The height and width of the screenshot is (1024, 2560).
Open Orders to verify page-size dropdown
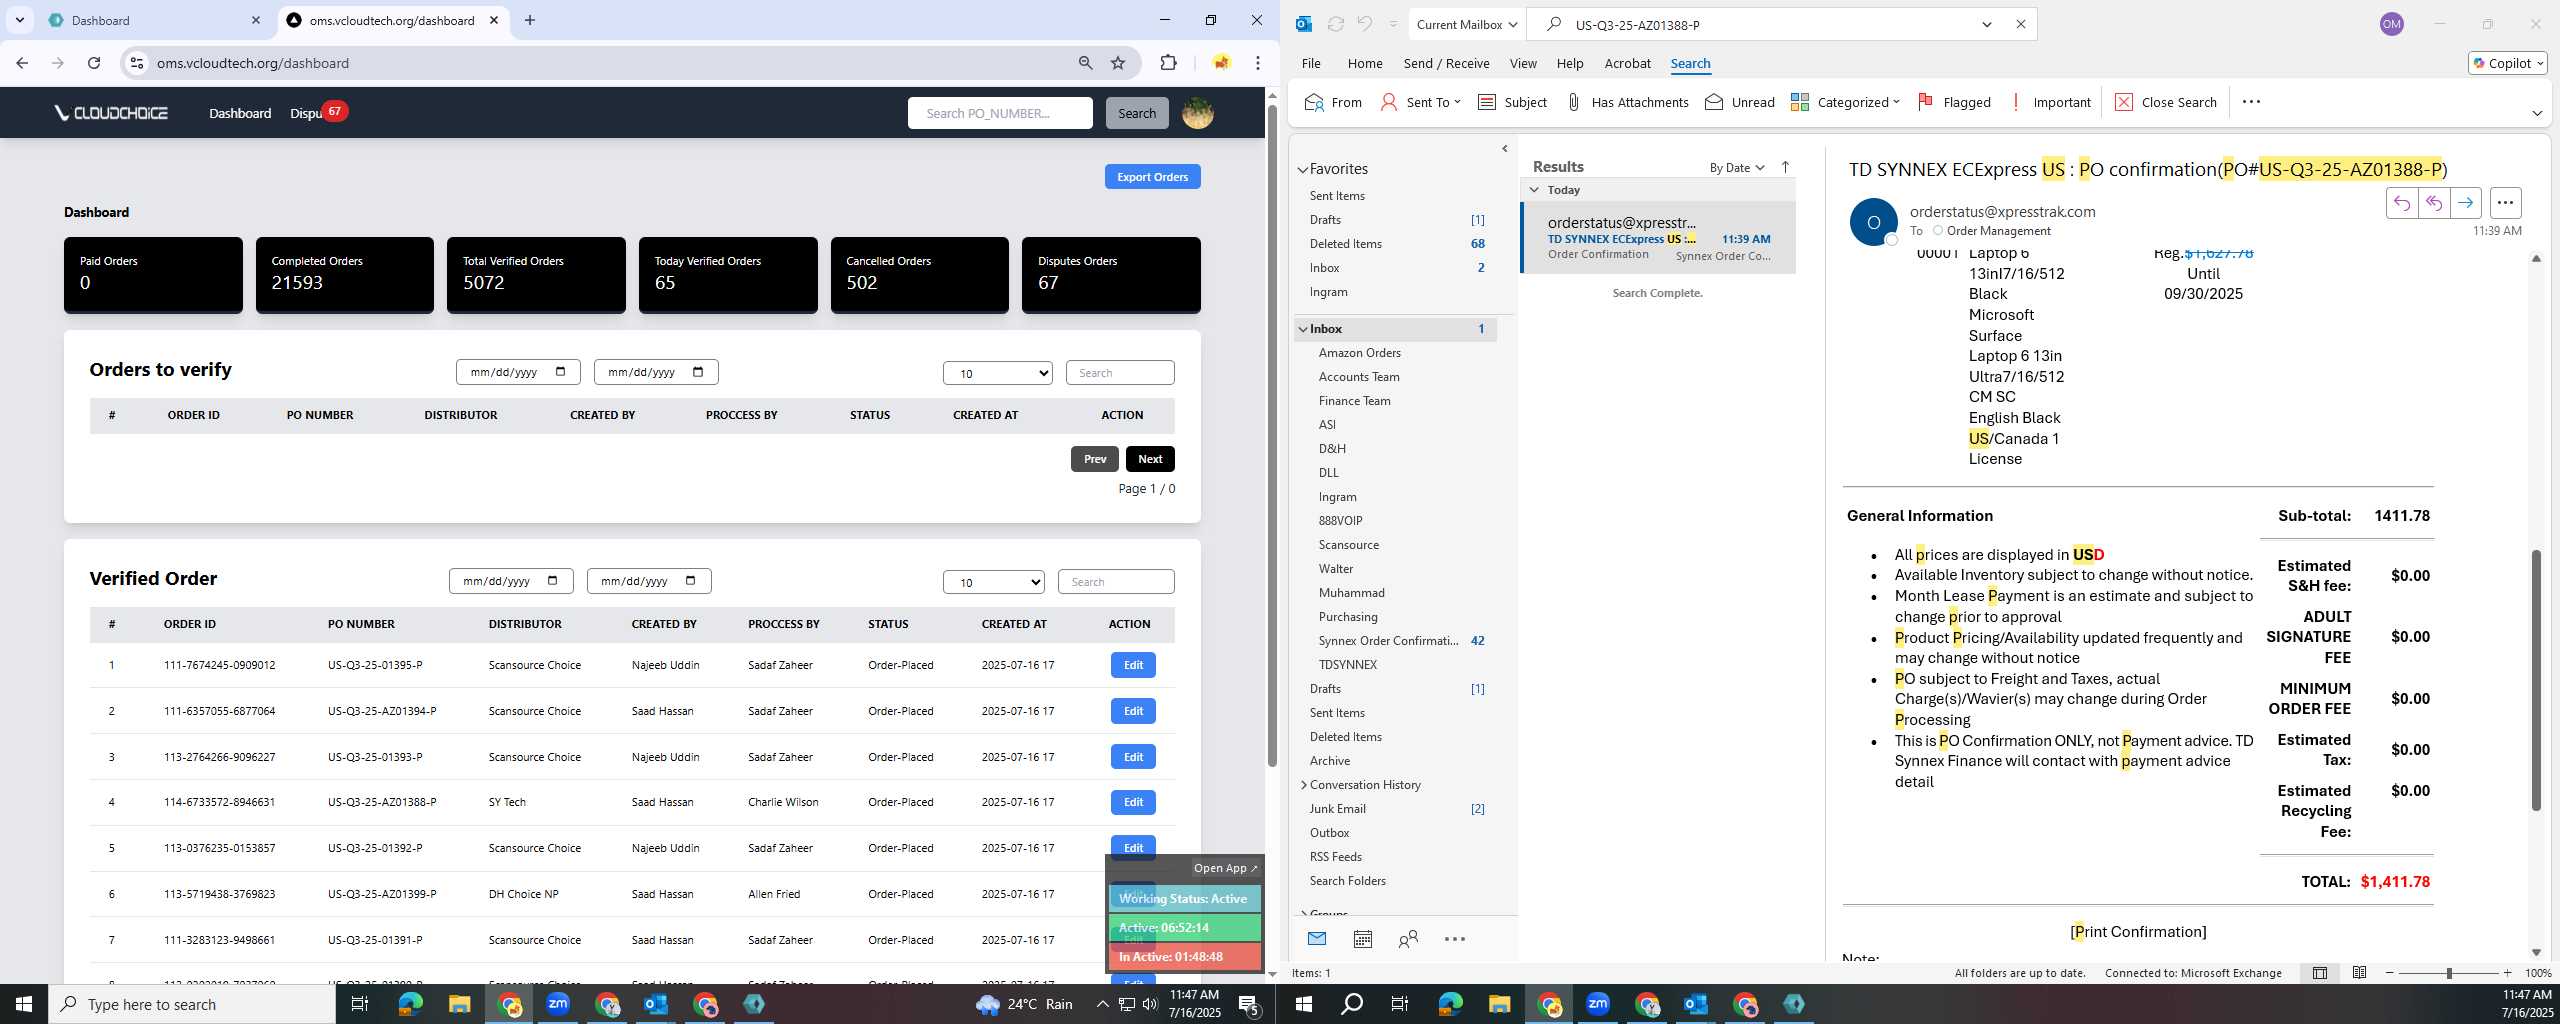pos(997,373)
